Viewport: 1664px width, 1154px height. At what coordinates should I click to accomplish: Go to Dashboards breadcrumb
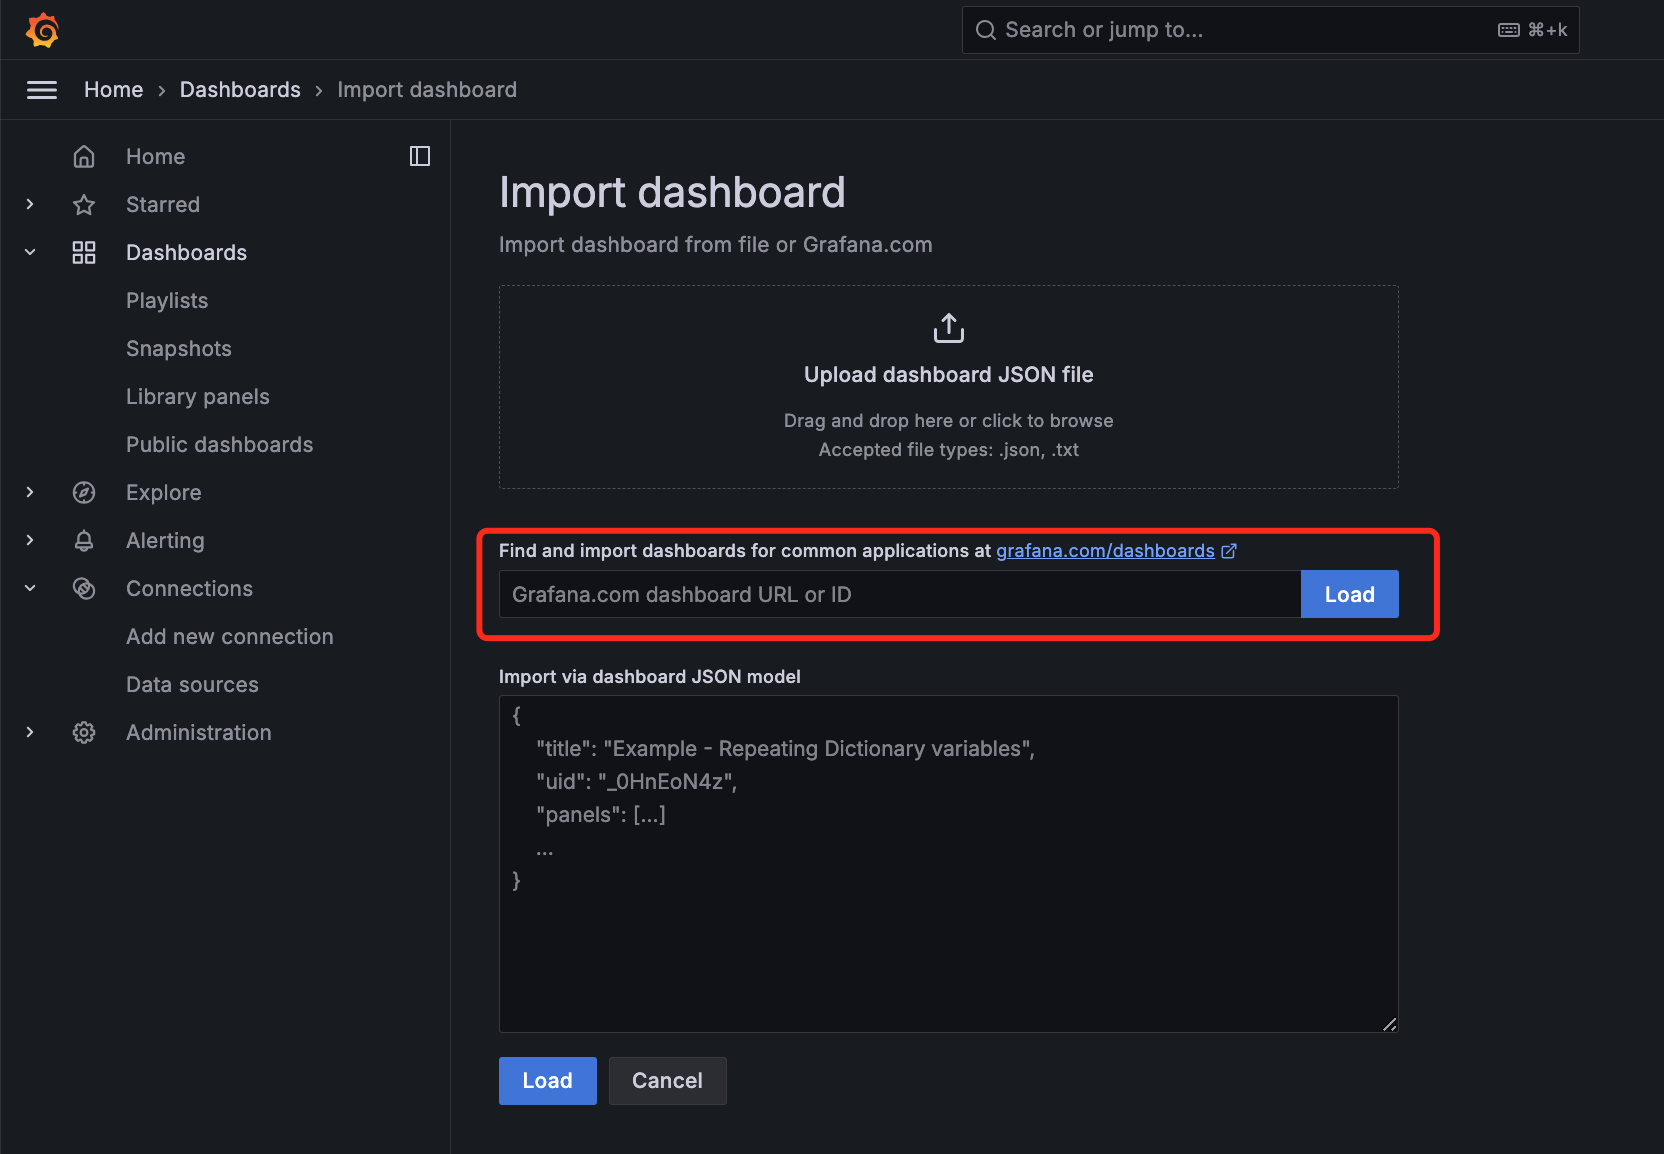[240, 90]
